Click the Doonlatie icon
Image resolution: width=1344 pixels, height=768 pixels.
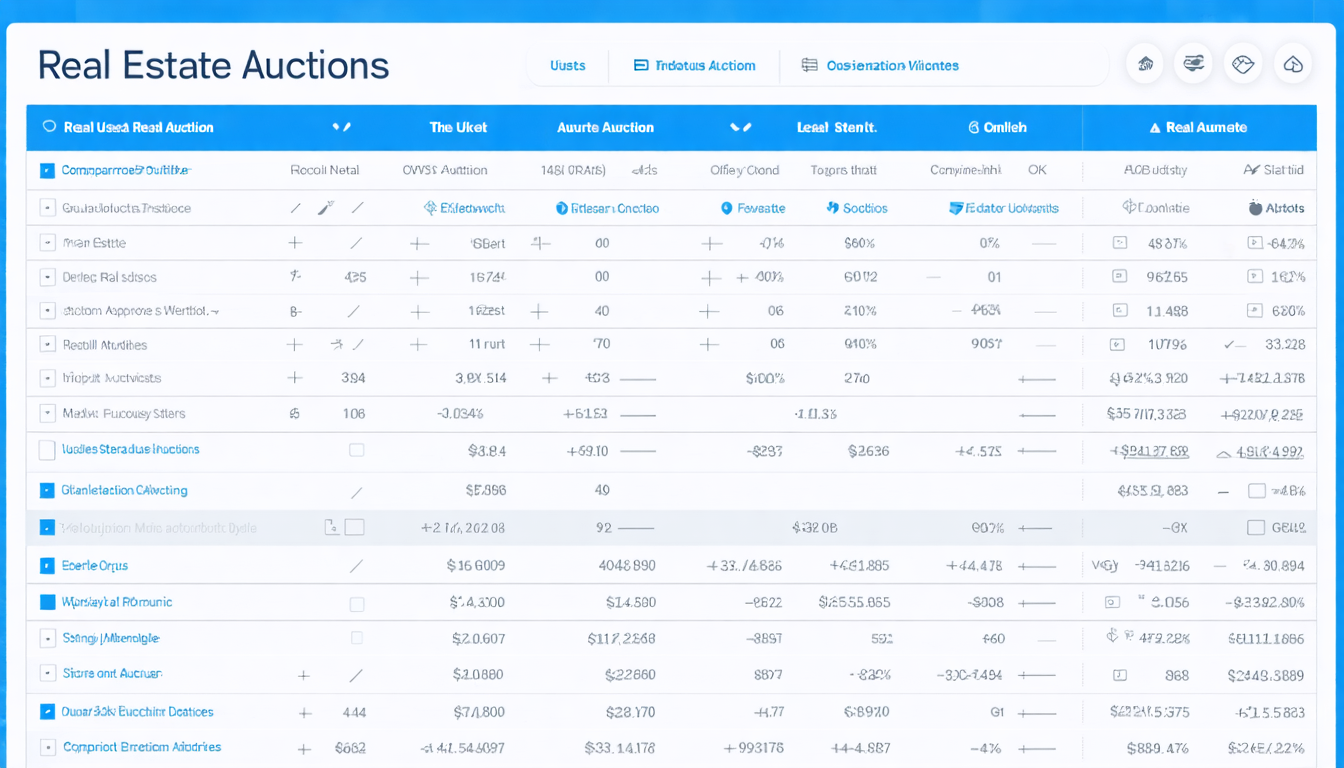pyautogui.click(x=1128, y=208)
